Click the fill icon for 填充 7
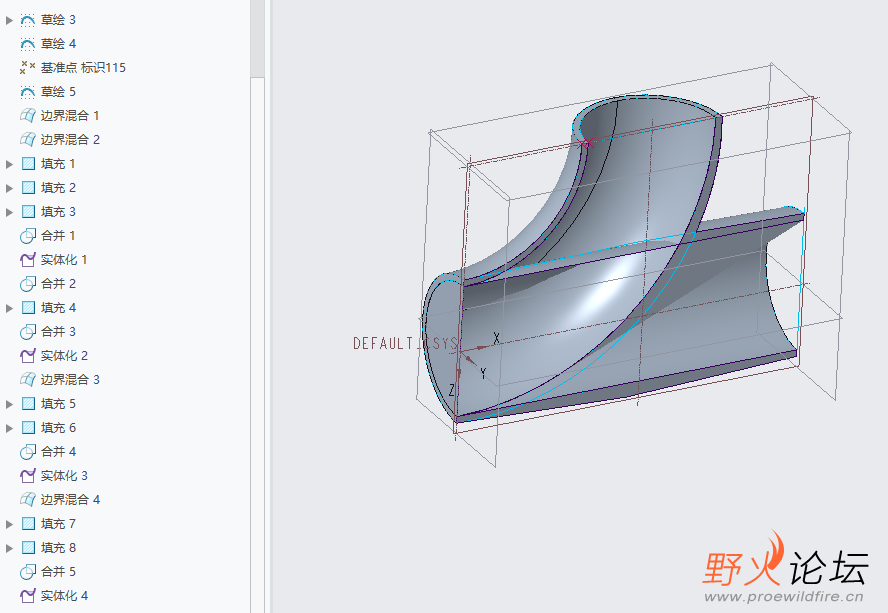Viewport: 888px width, 613px height. [x=28, y=524]
